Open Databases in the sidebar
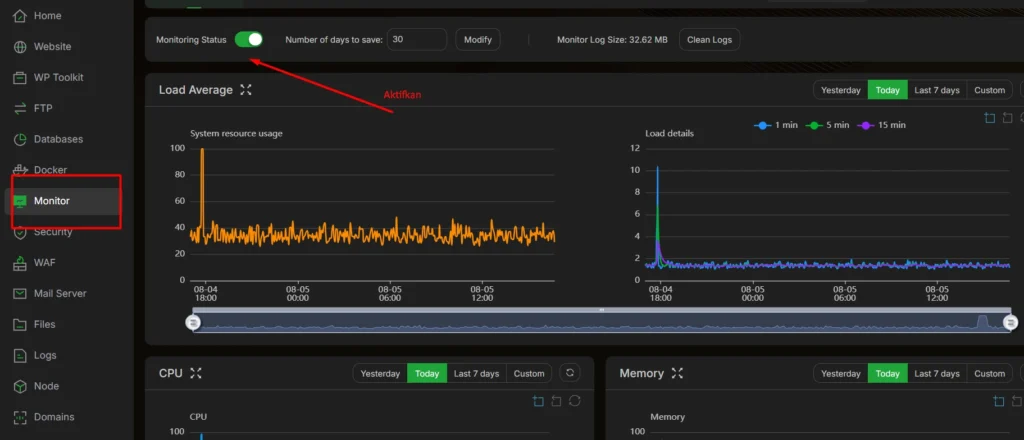 point(58,139)
